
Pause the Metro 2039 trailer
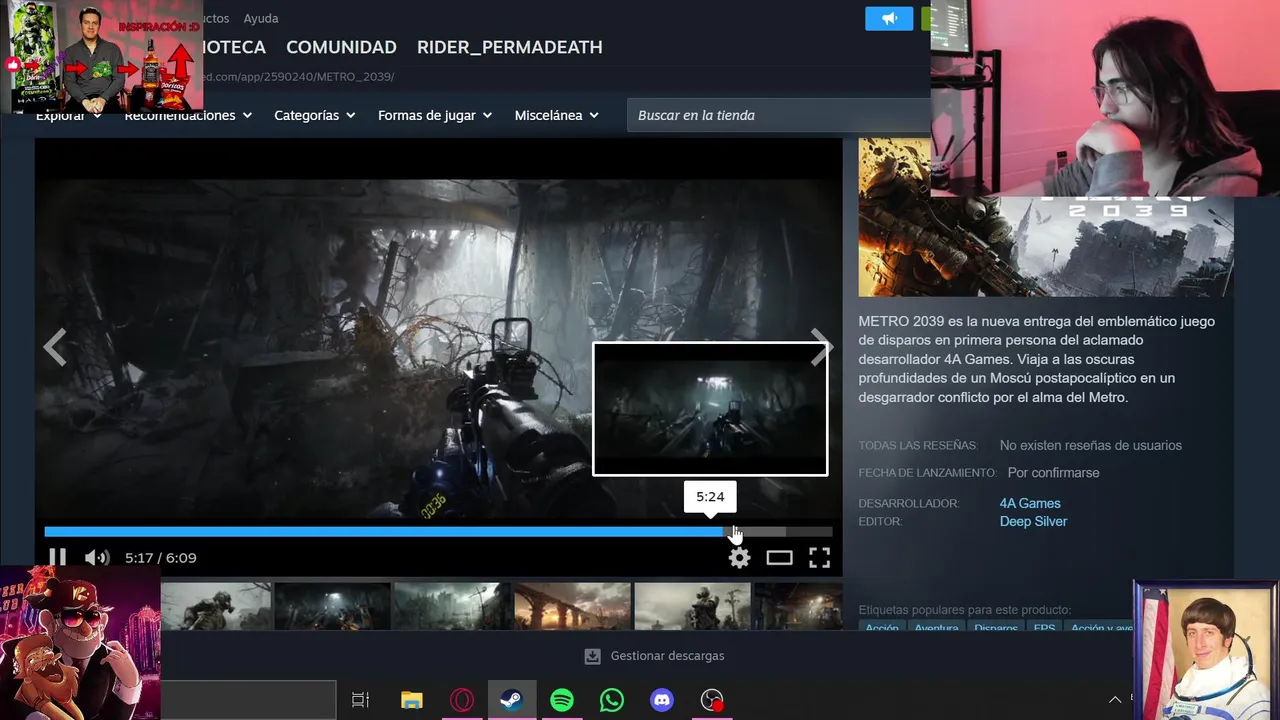(x=58, y=558)
